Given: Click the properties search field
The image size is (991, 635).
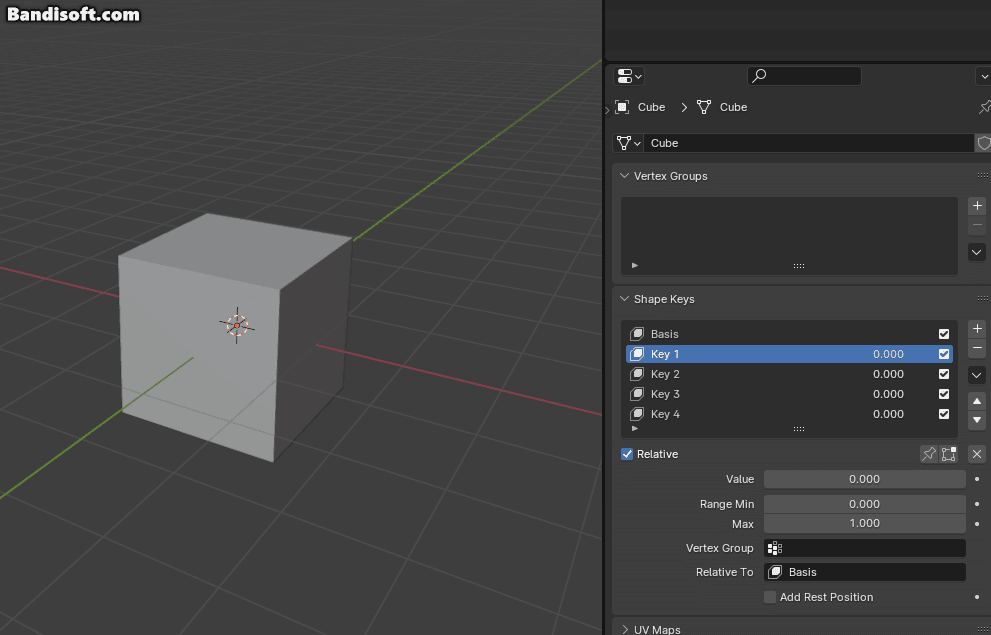Looking at the screenshot, I should [804, 76].
